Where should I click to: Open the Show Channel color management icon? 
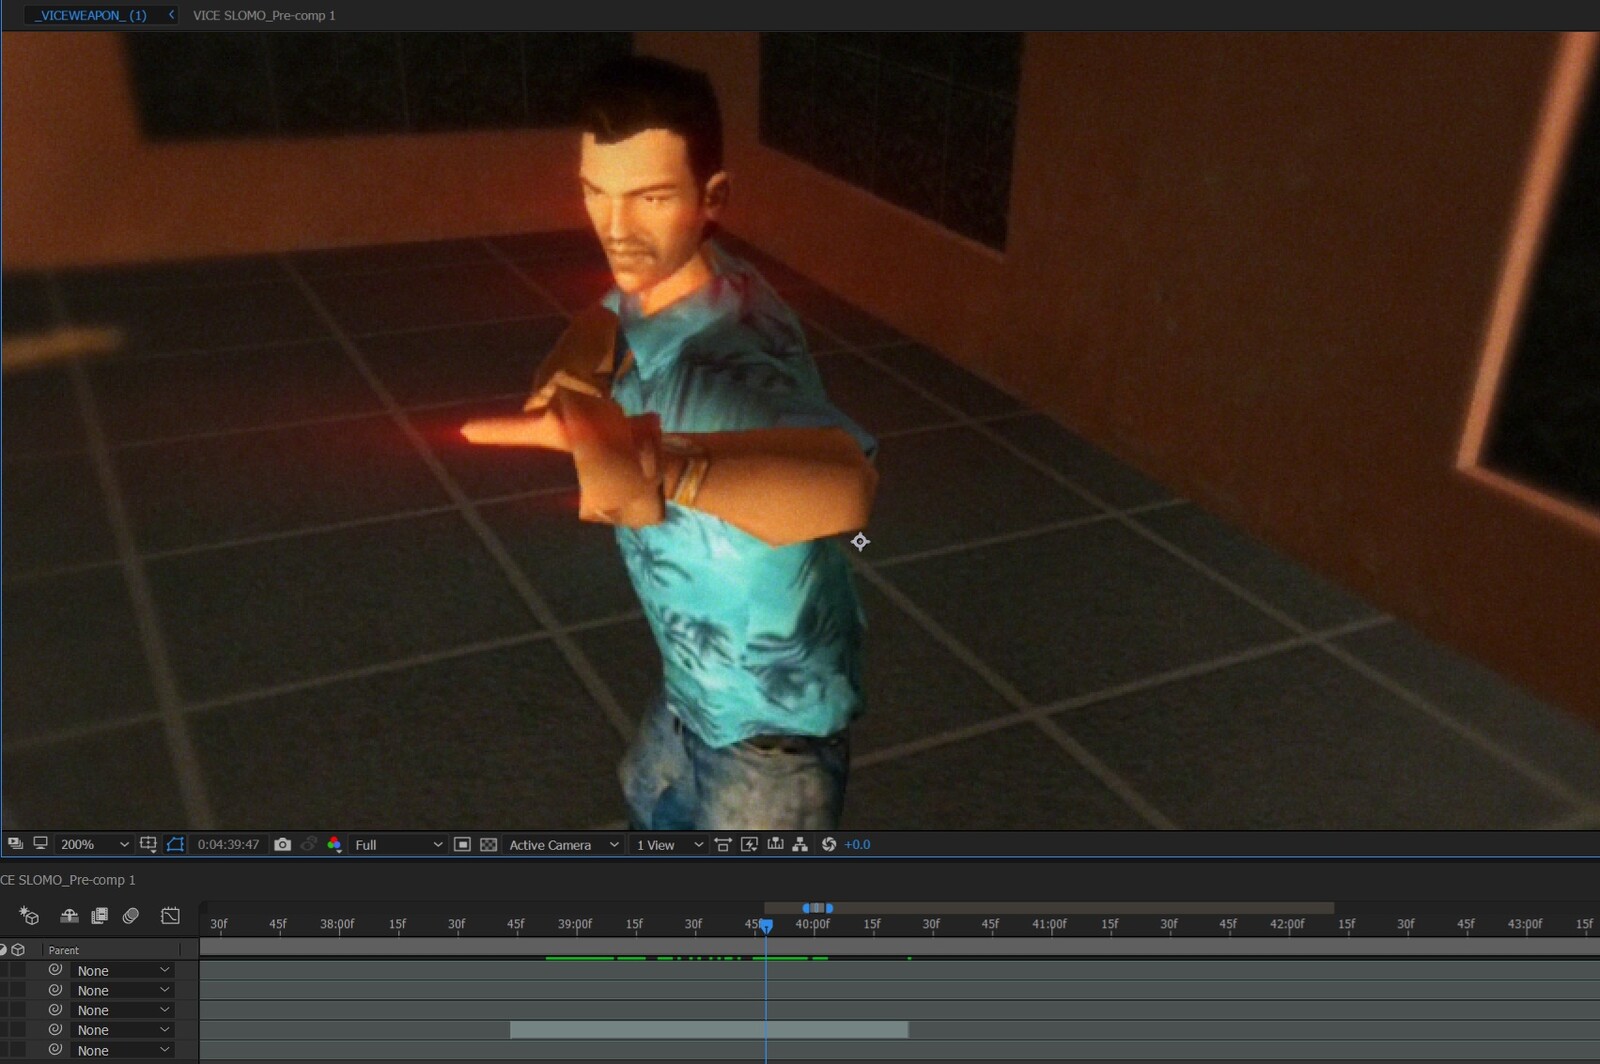(x=334, y=844)
